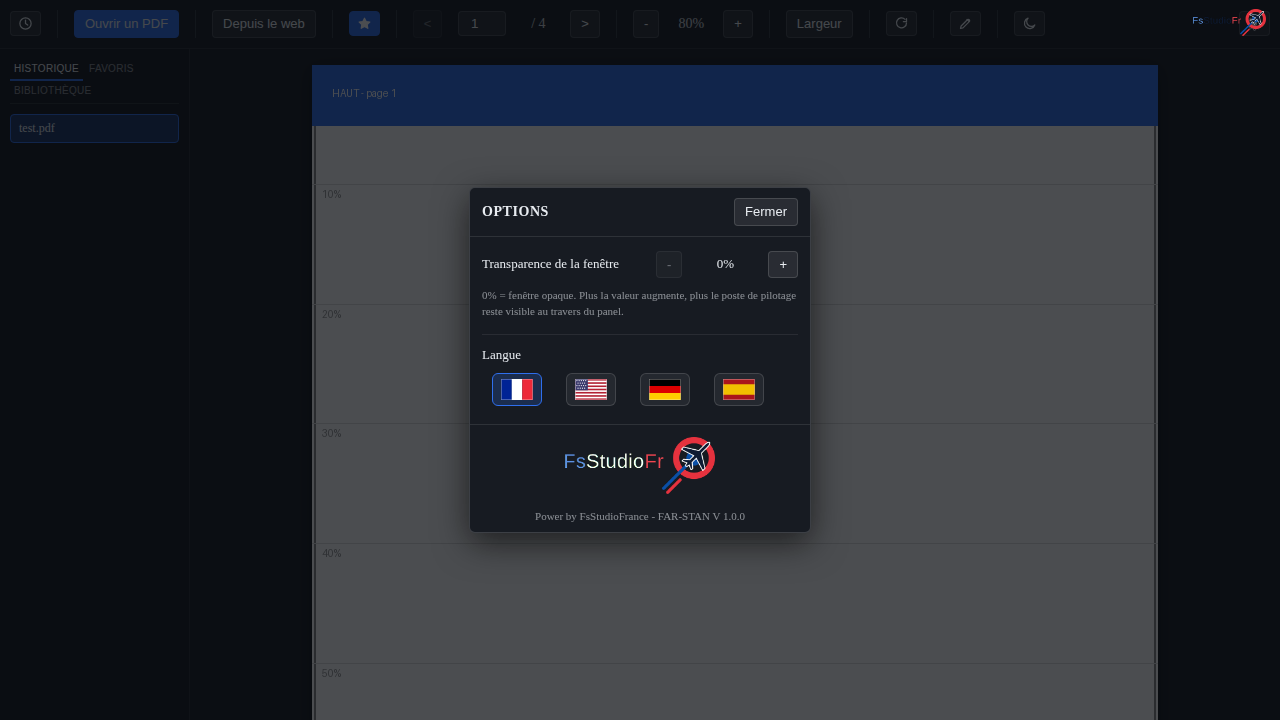Click the rotate page icon

coord(901,23)
